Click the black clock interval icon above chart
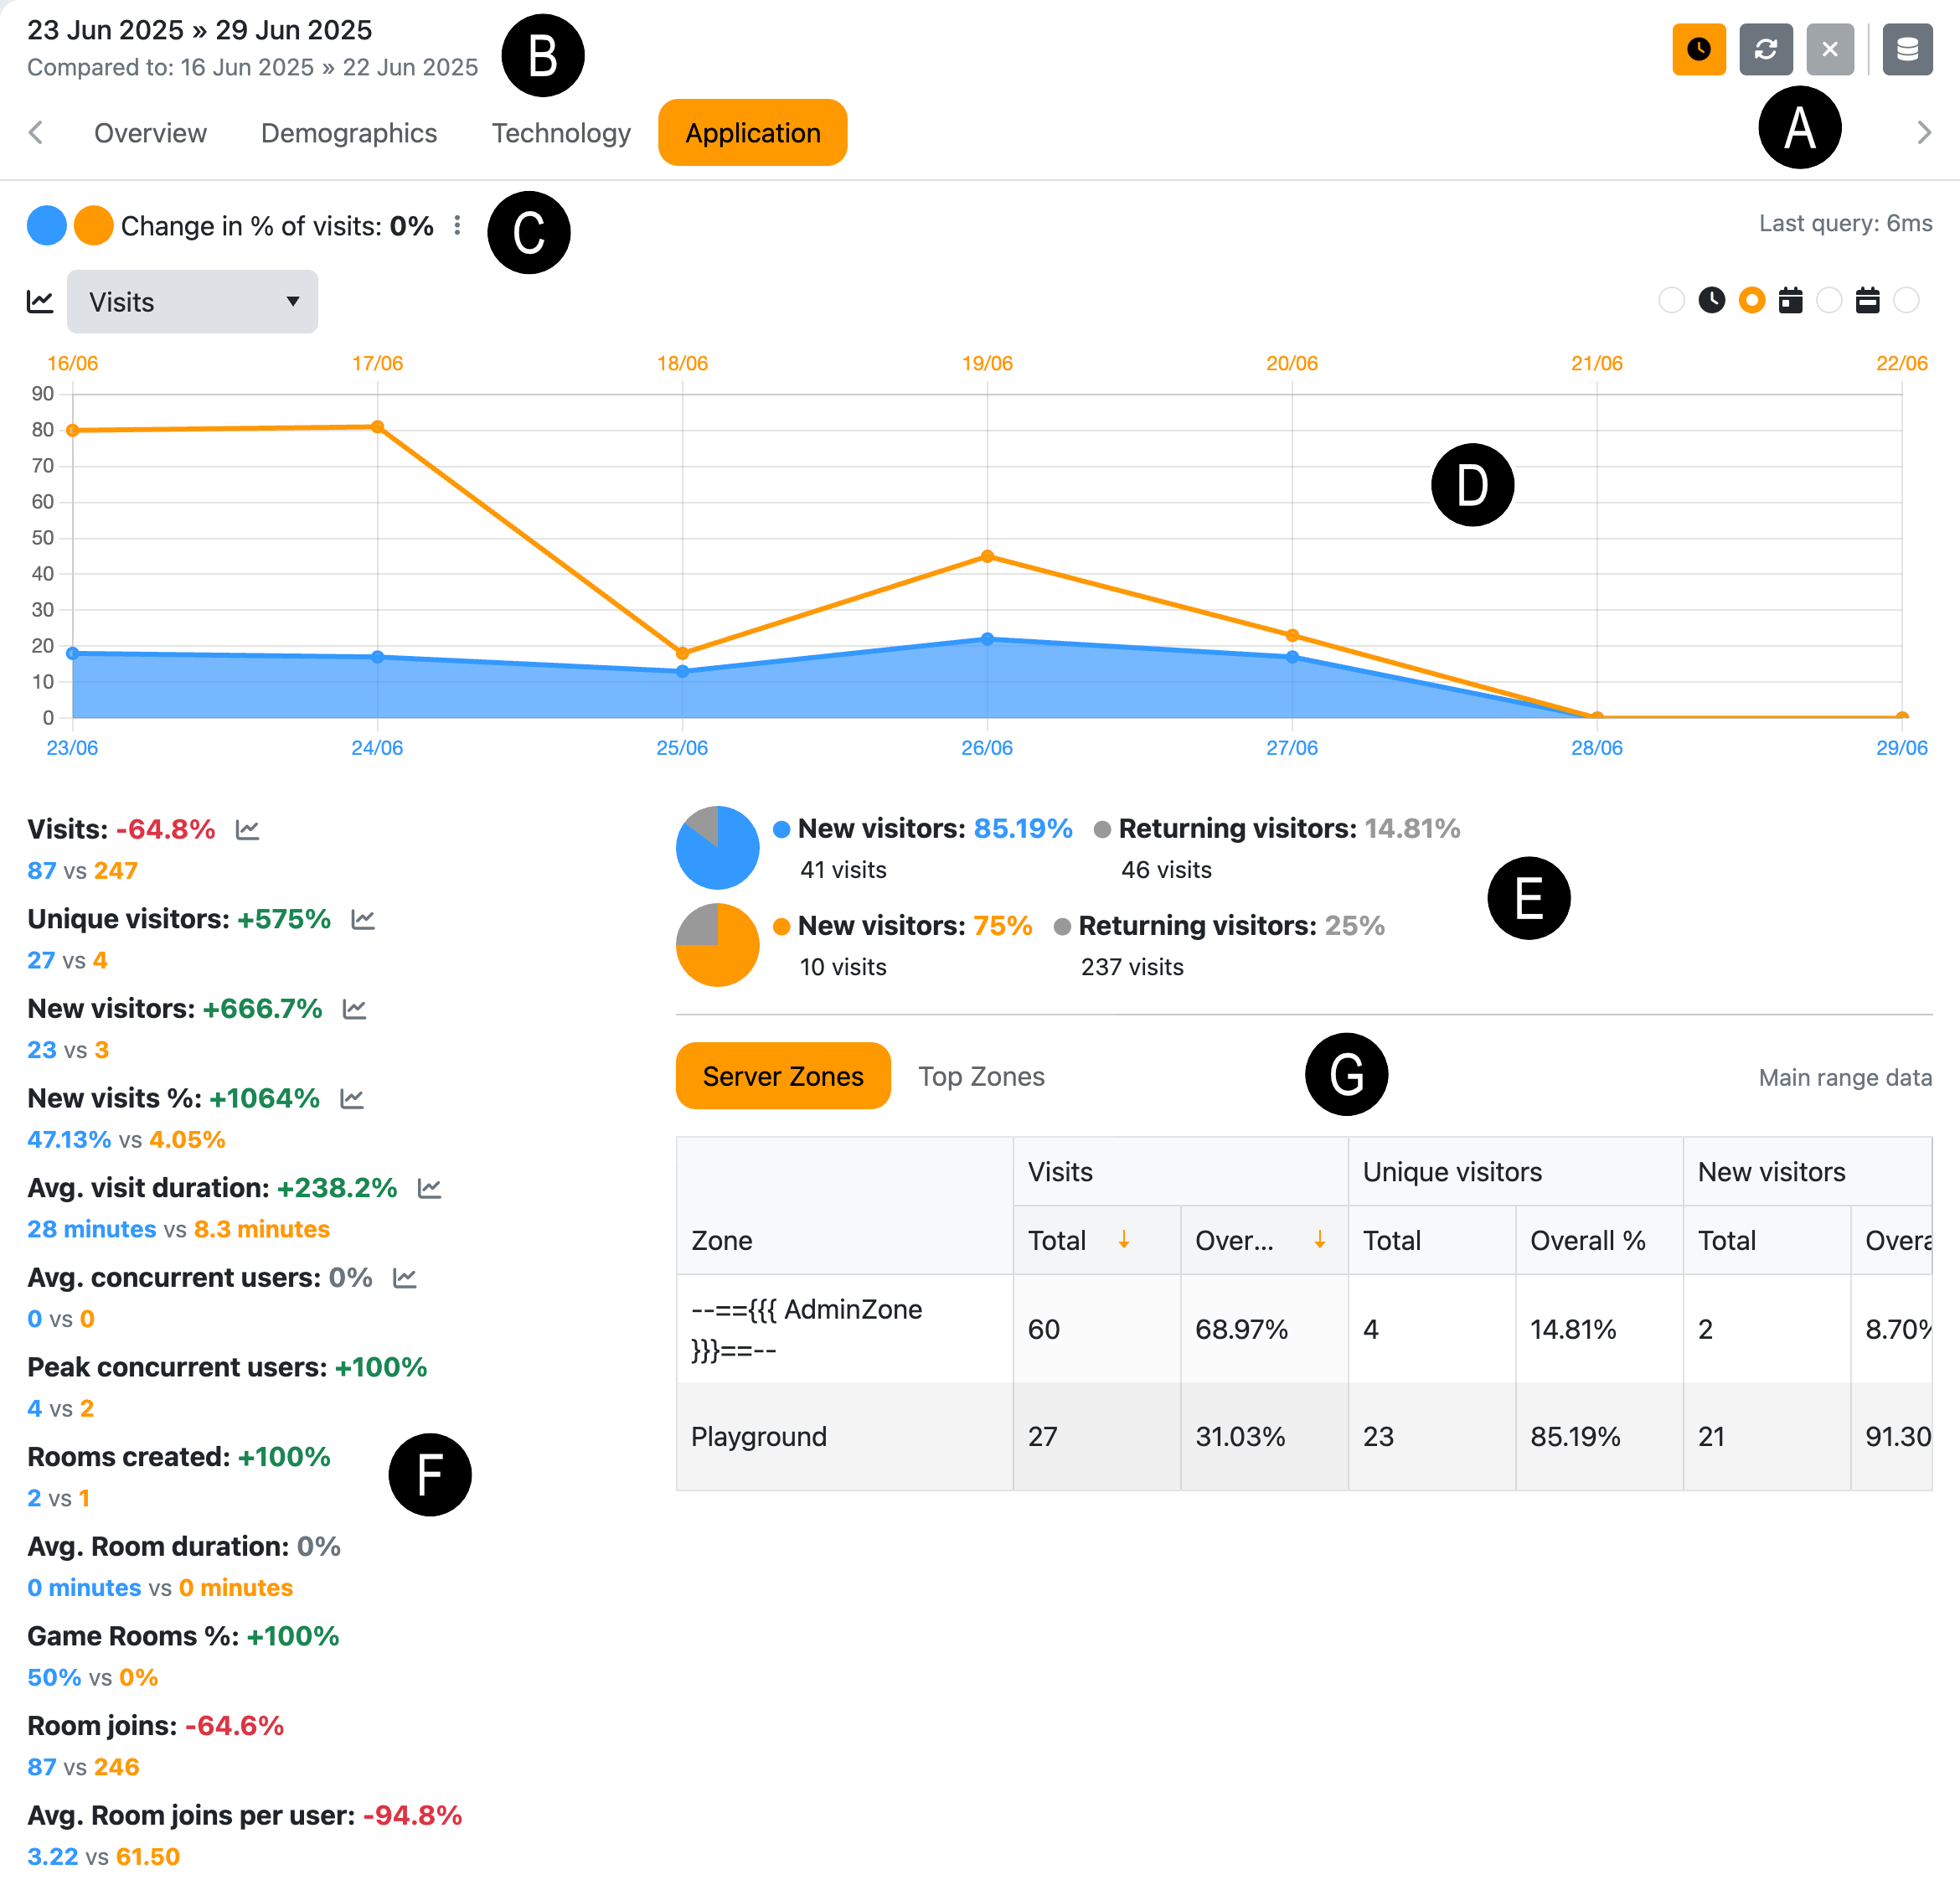Image resolution: width=1960 pixels, height=1880 pixels. click(x=1712, y=300)
